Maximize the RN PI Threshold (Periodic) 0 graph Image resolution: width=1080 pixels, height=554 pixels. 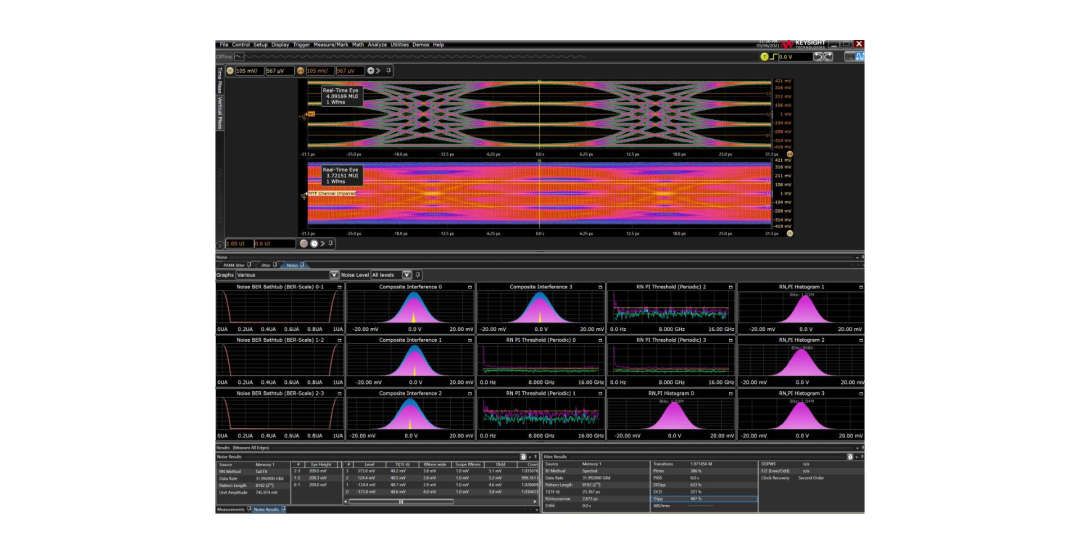click(600, 340)
